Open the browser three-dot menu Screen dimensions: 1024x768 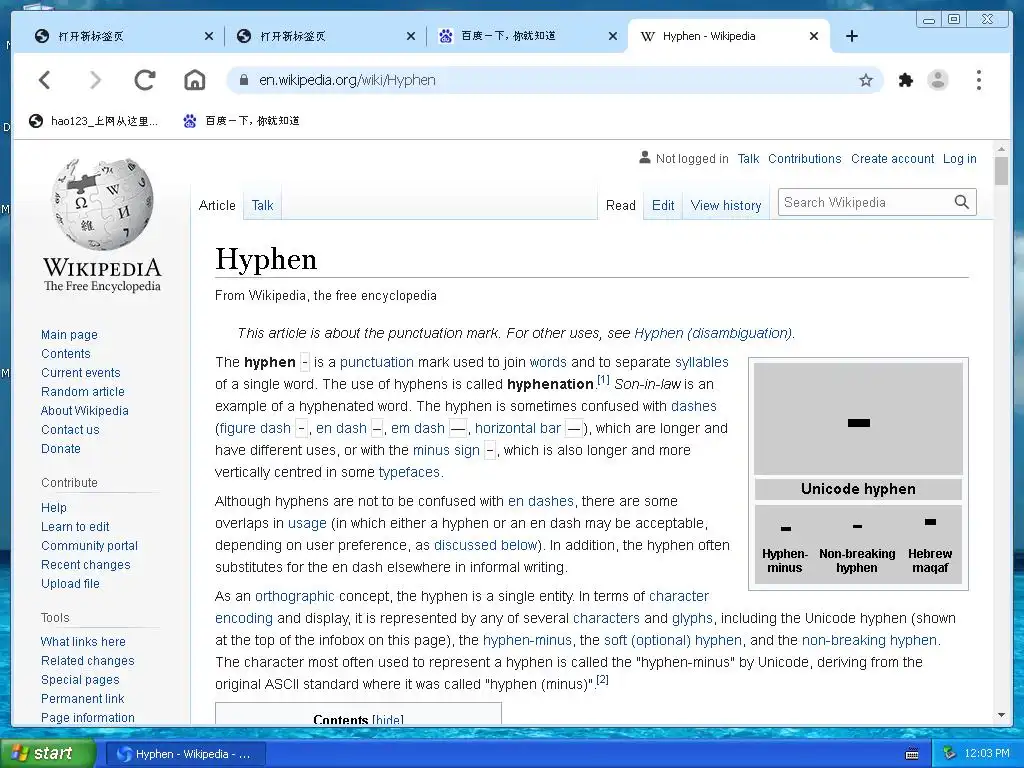pyautogui.click(x=978, y=80)
